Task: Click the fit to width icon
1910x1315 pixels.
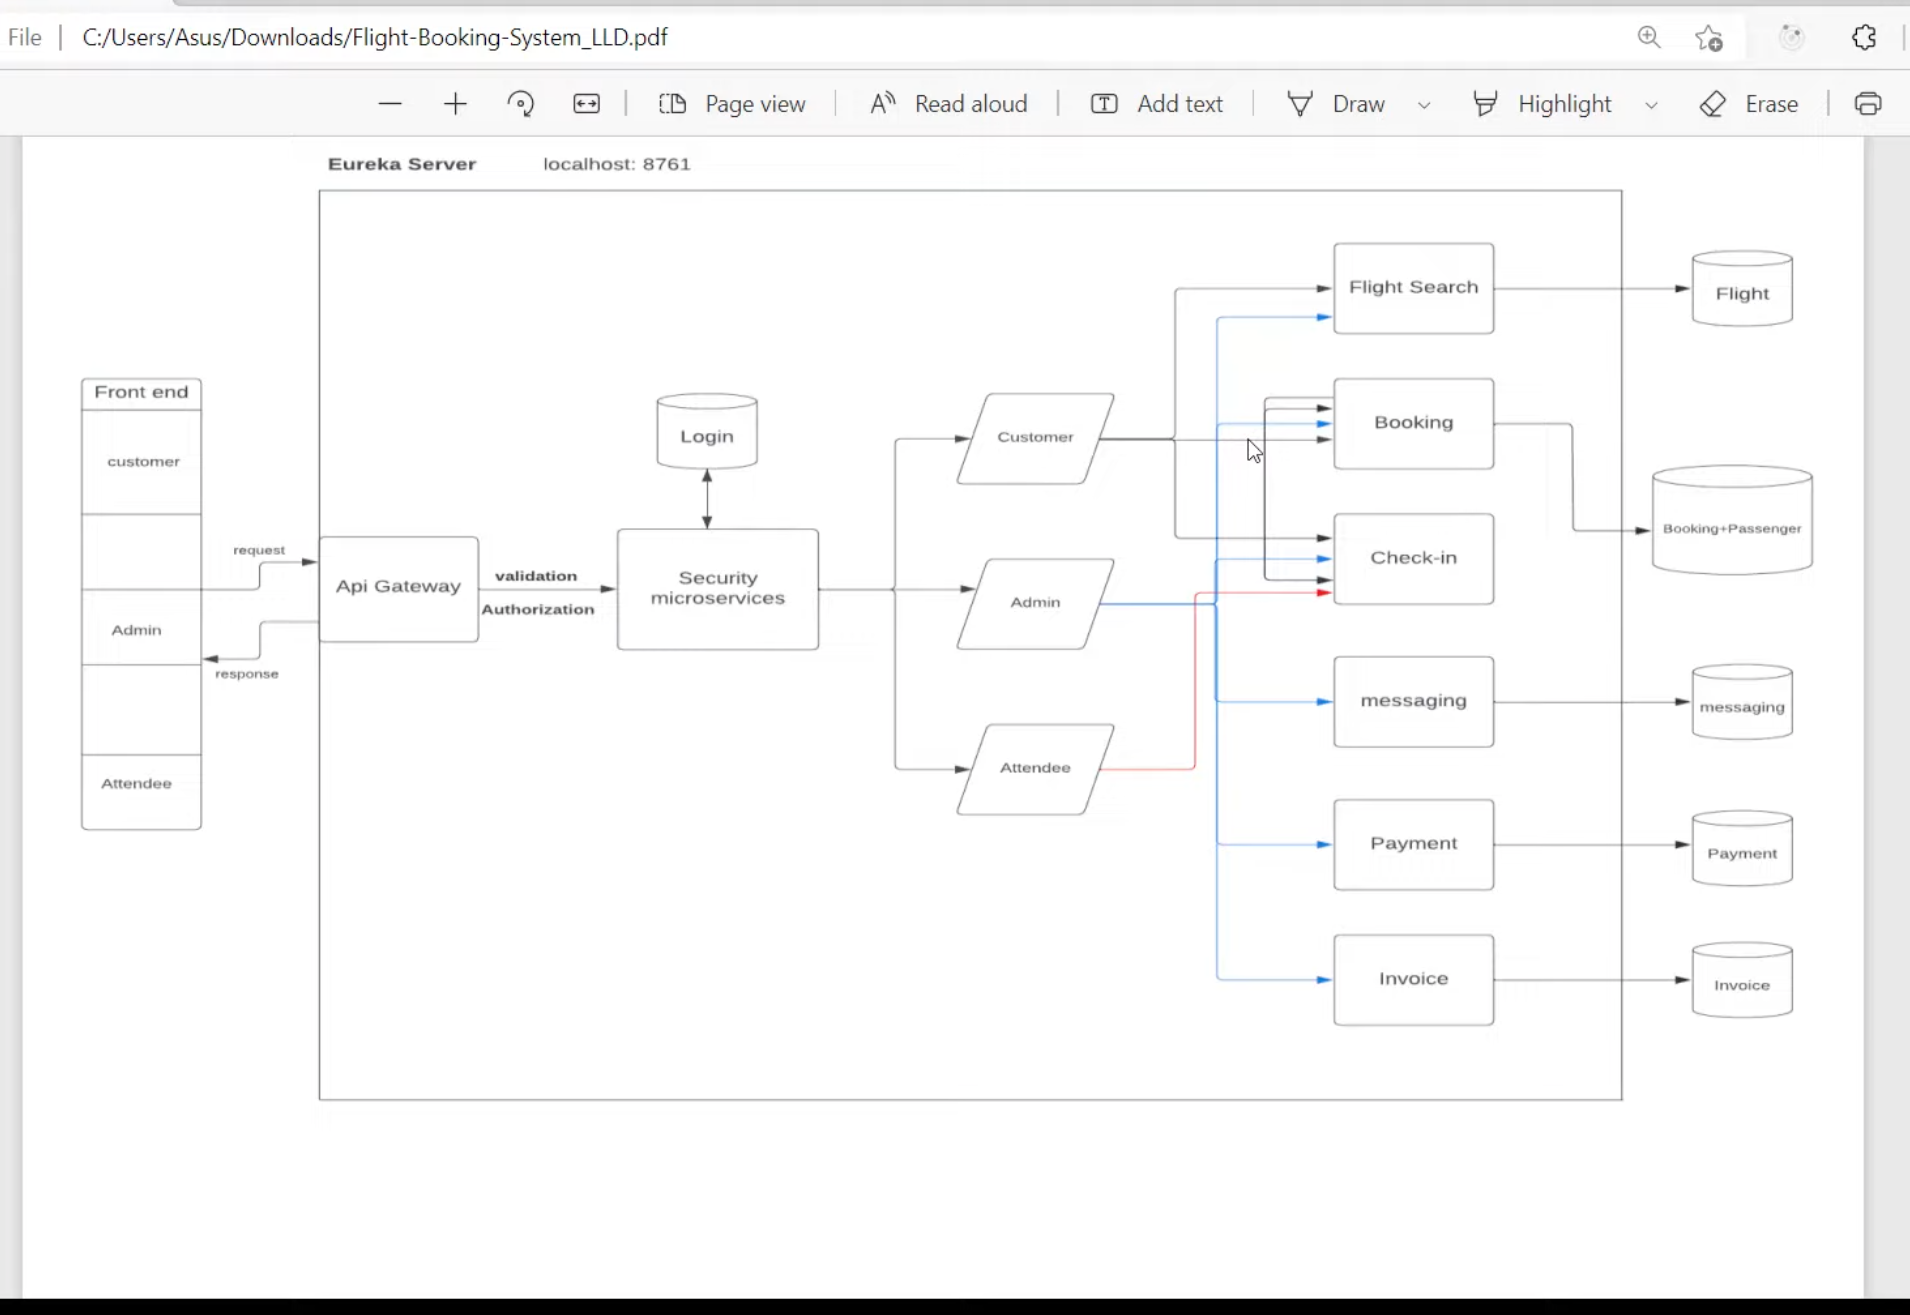Action: [x=586, y=104]
